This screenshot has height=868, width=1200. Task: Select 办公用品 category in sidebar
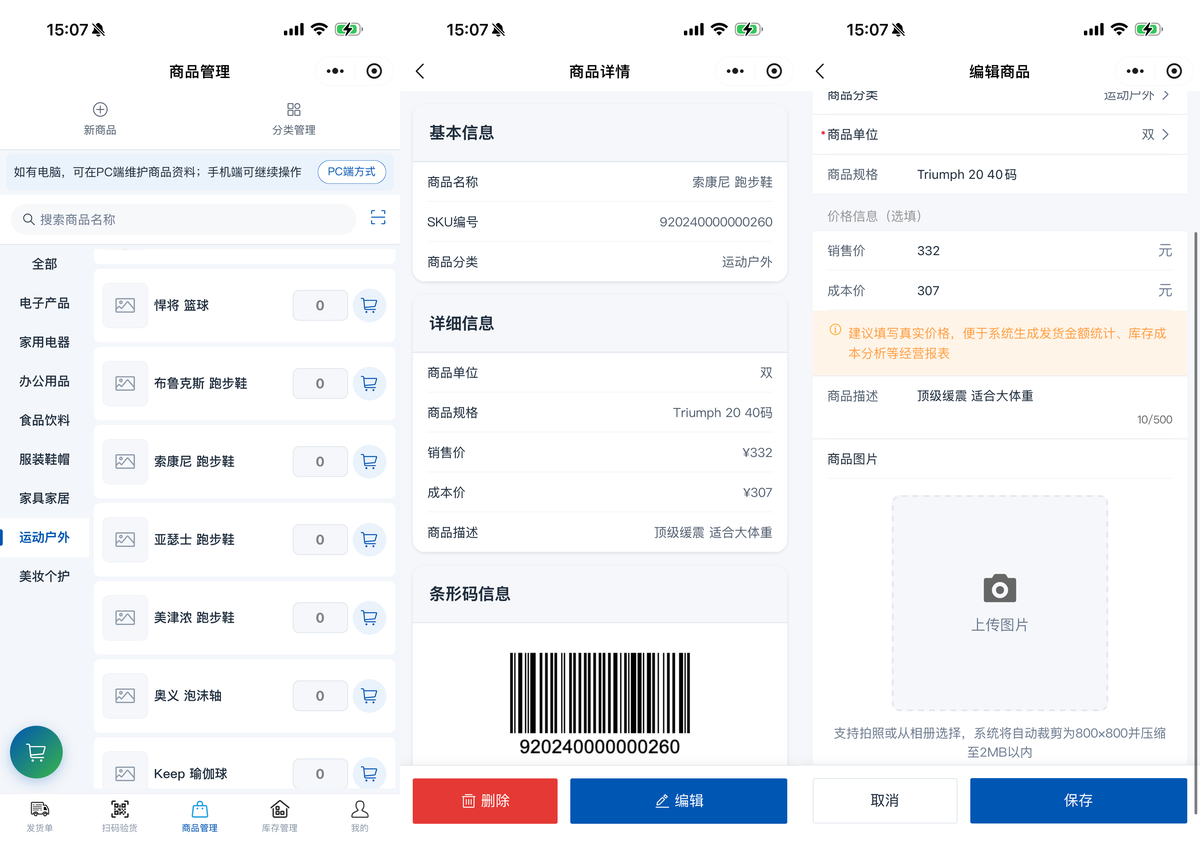(x=45, y=381)
